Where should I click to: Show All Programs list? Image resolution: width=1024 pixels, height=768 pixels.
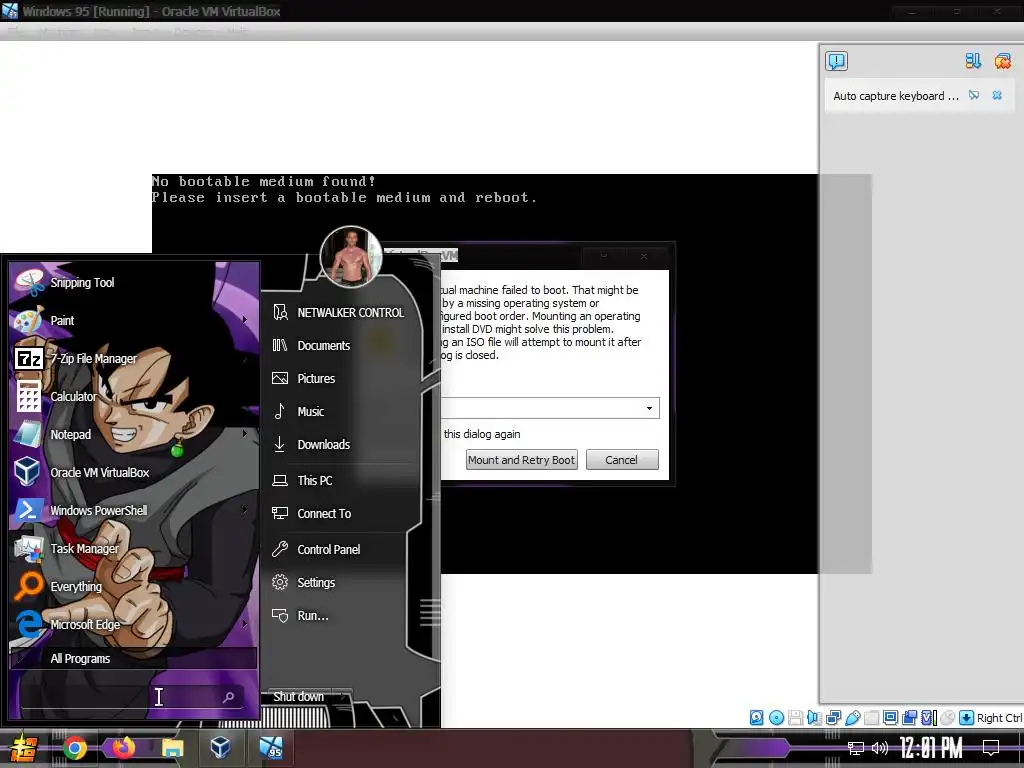[134, 658]
